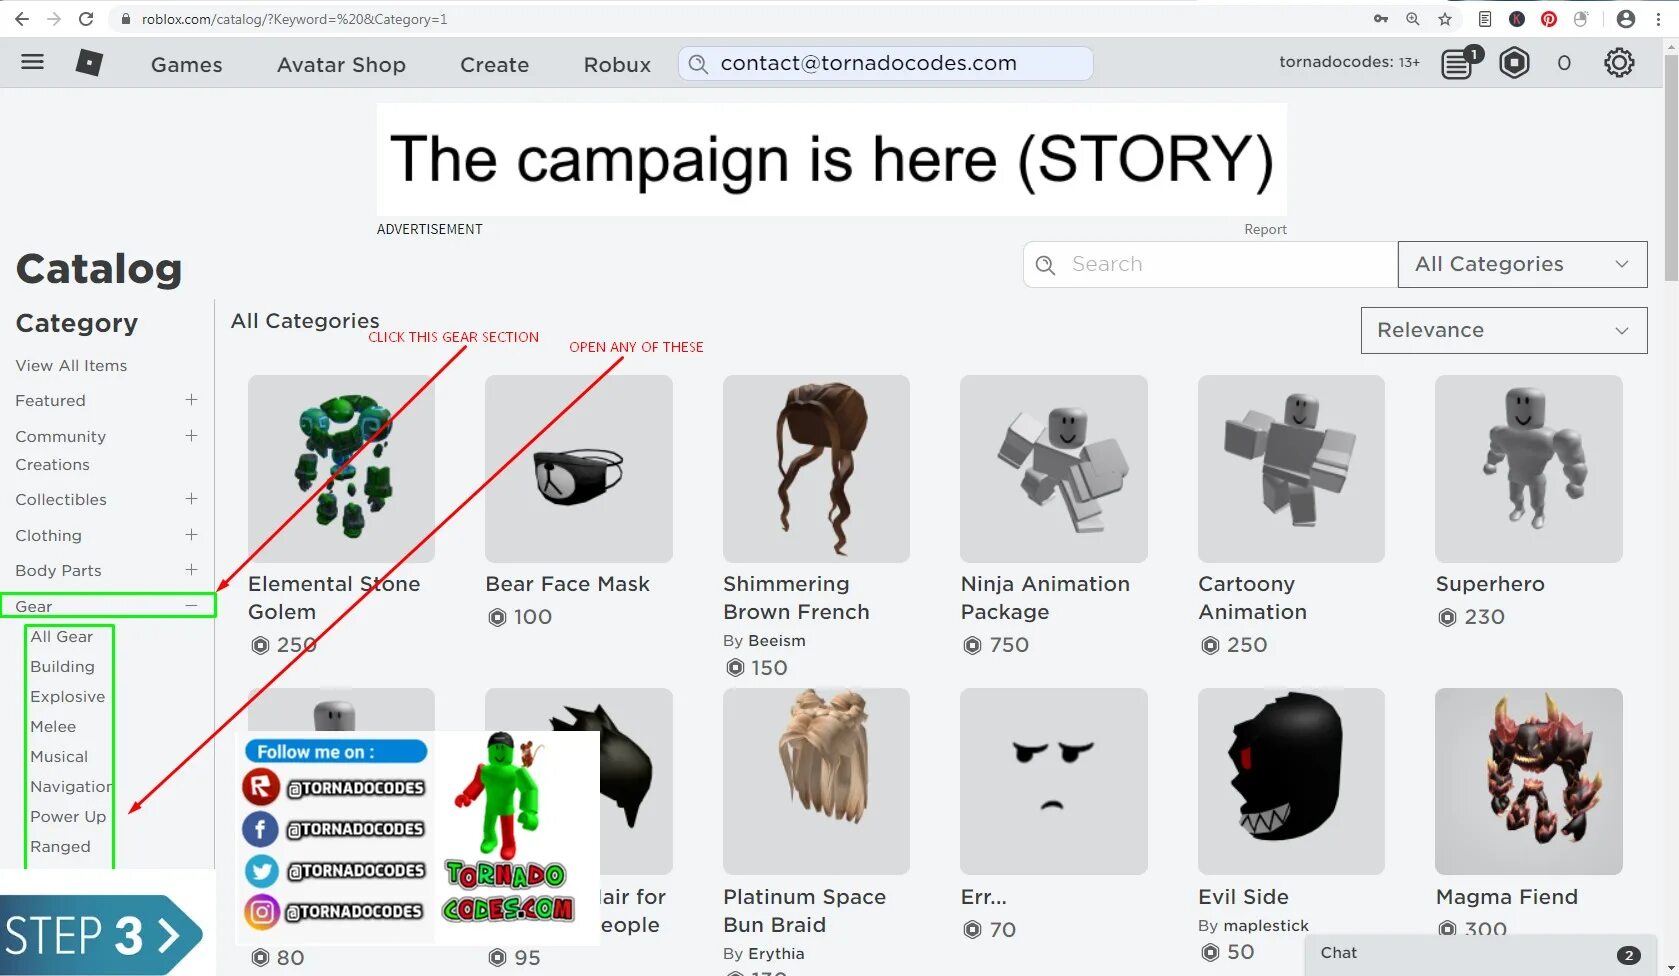Select Explosive gear subcategory
The width and height of the screenshot is (1679, 976).
point(67,696)
